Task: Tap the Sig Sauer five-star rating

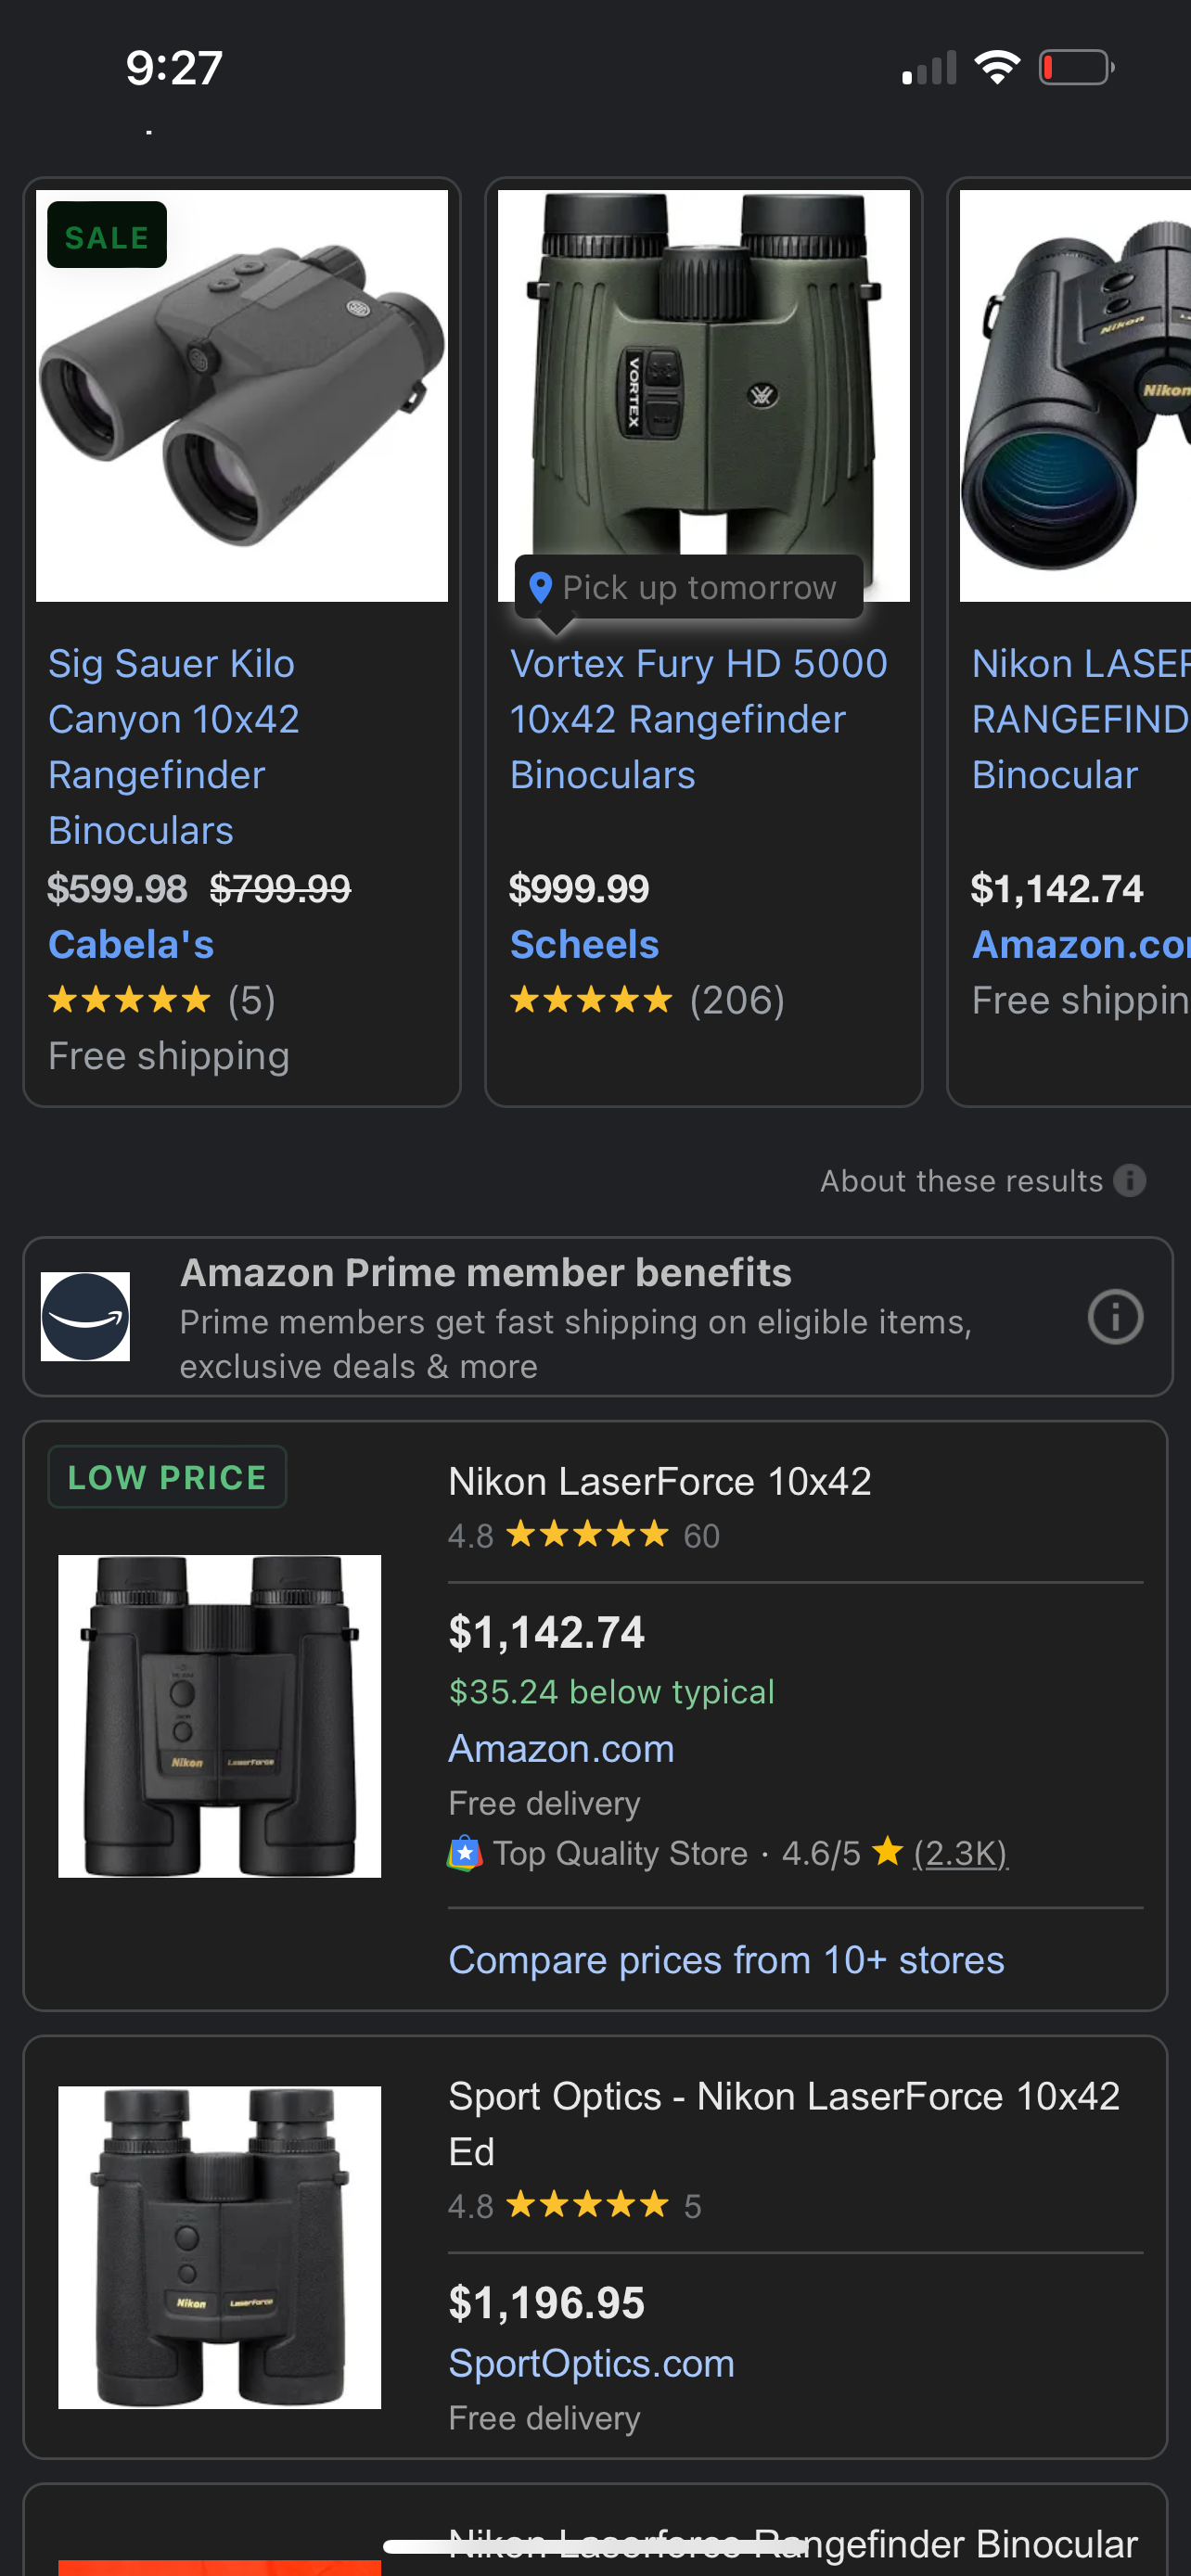Action: coord(130,1000)
